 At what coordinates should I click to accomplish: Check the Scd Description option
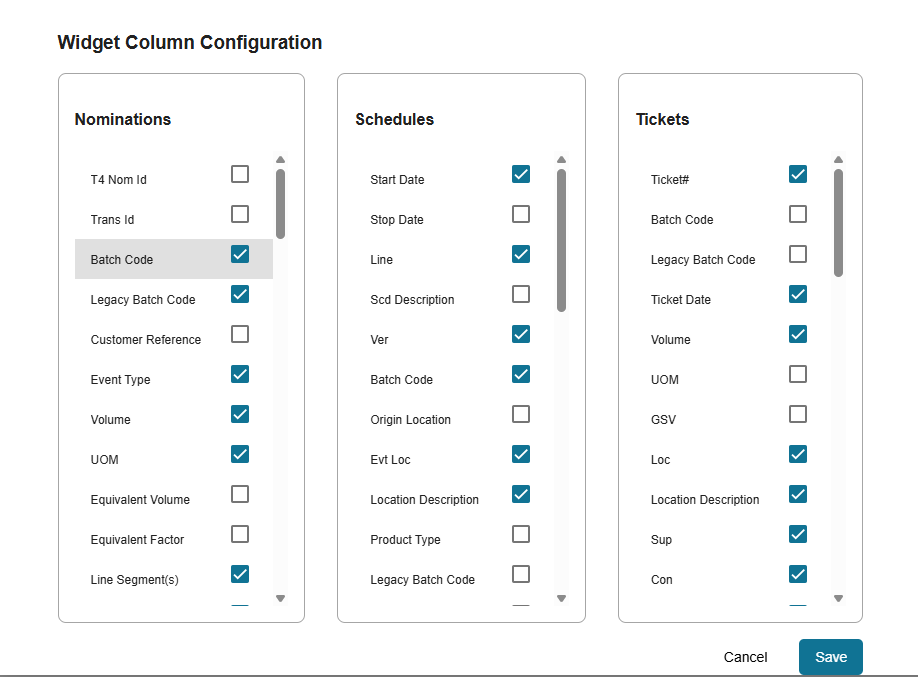pos(521,295)
